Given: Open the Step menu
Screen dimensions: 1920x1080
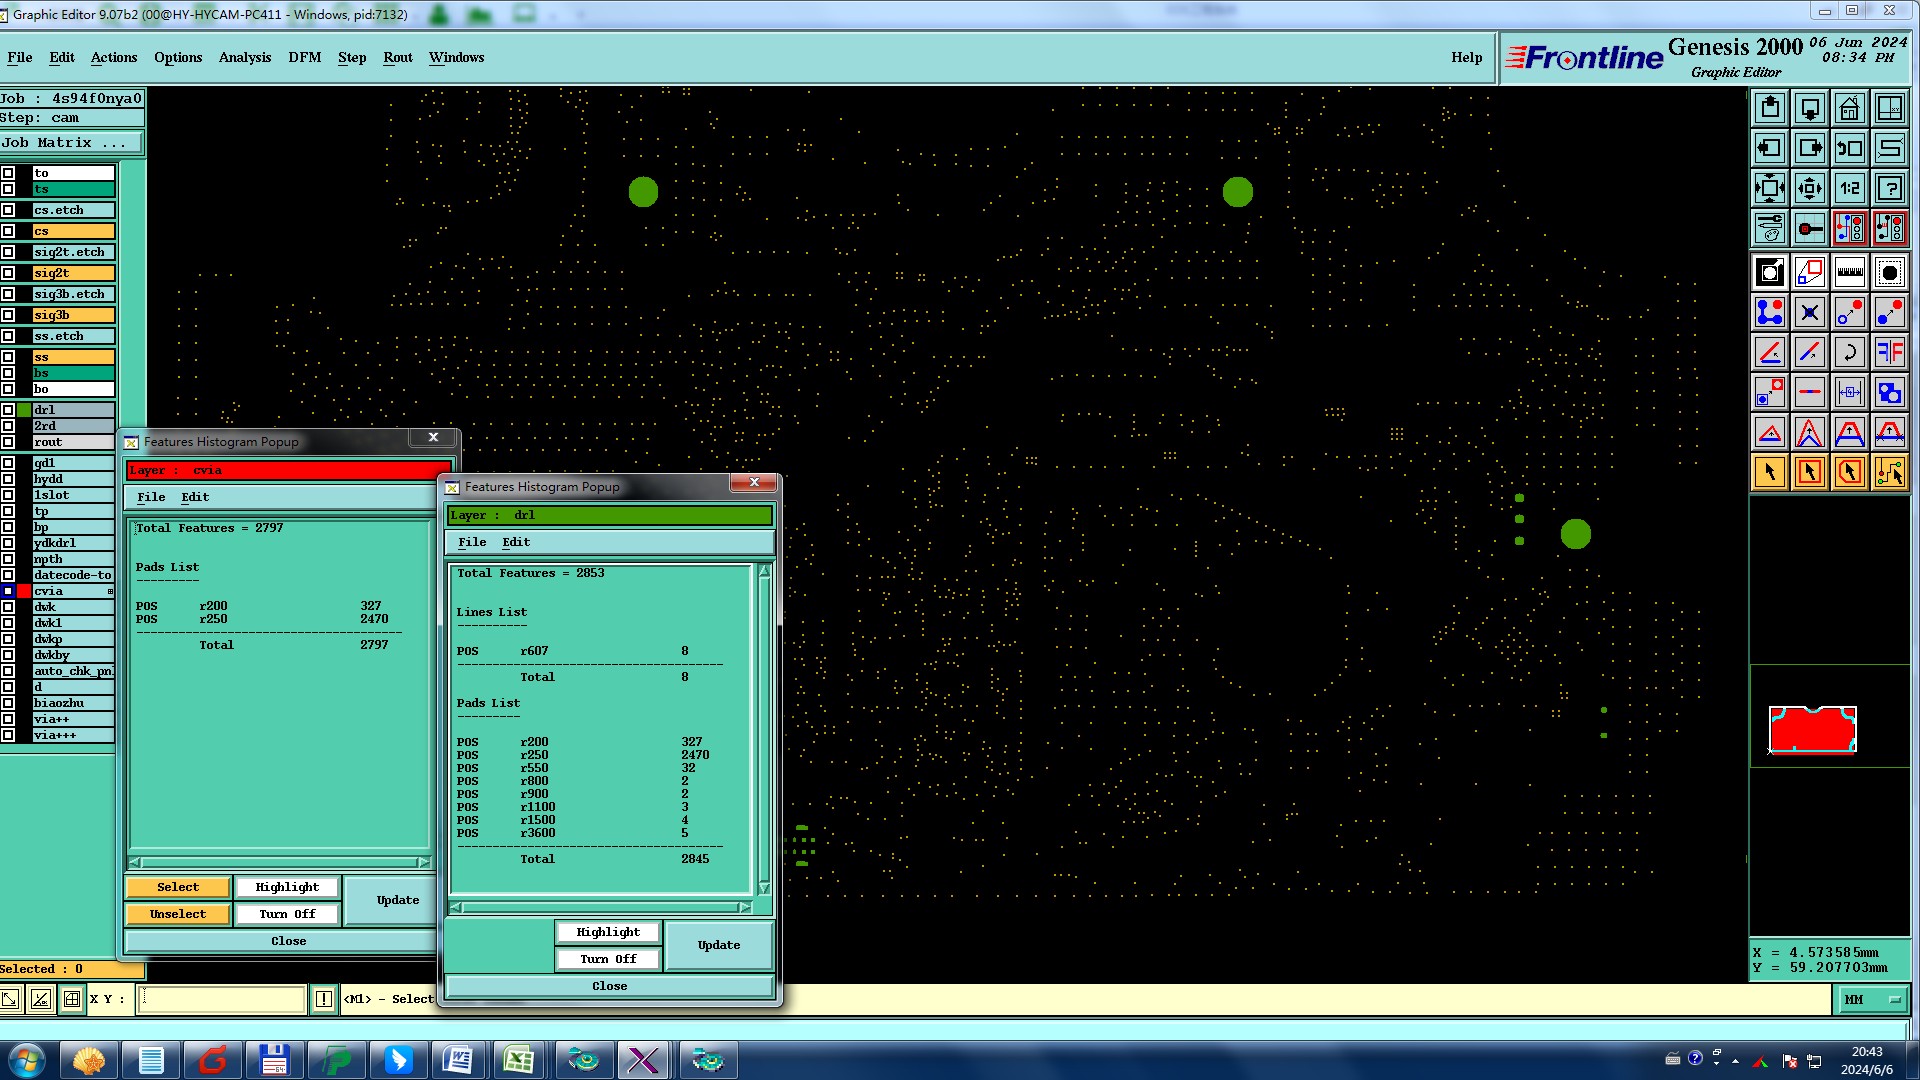Looking at the screenshot, I should pos(352,57).
